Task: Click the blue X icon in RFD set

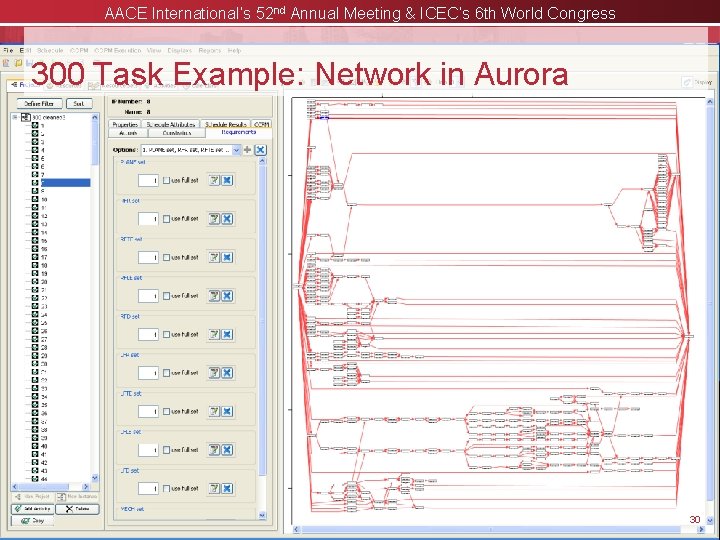Action: pyautogui.click(x=227, y=334)
